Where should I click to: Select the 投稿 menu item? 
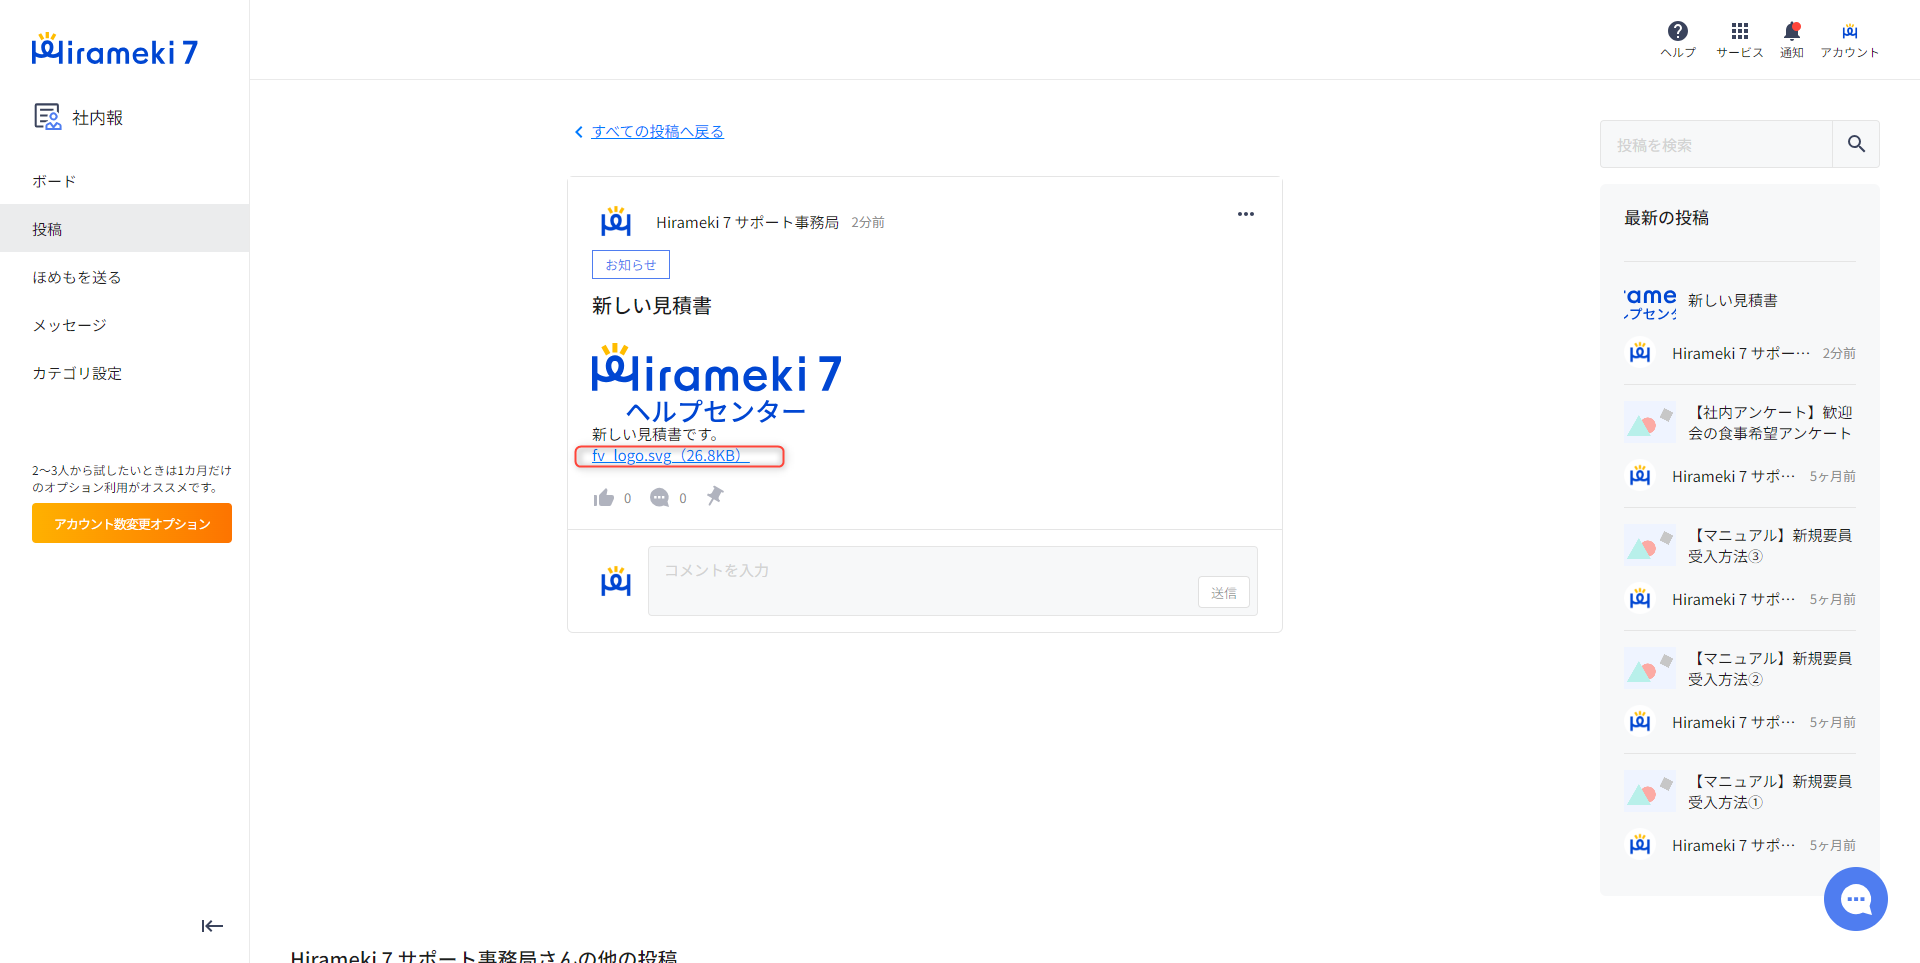point(124,229)
